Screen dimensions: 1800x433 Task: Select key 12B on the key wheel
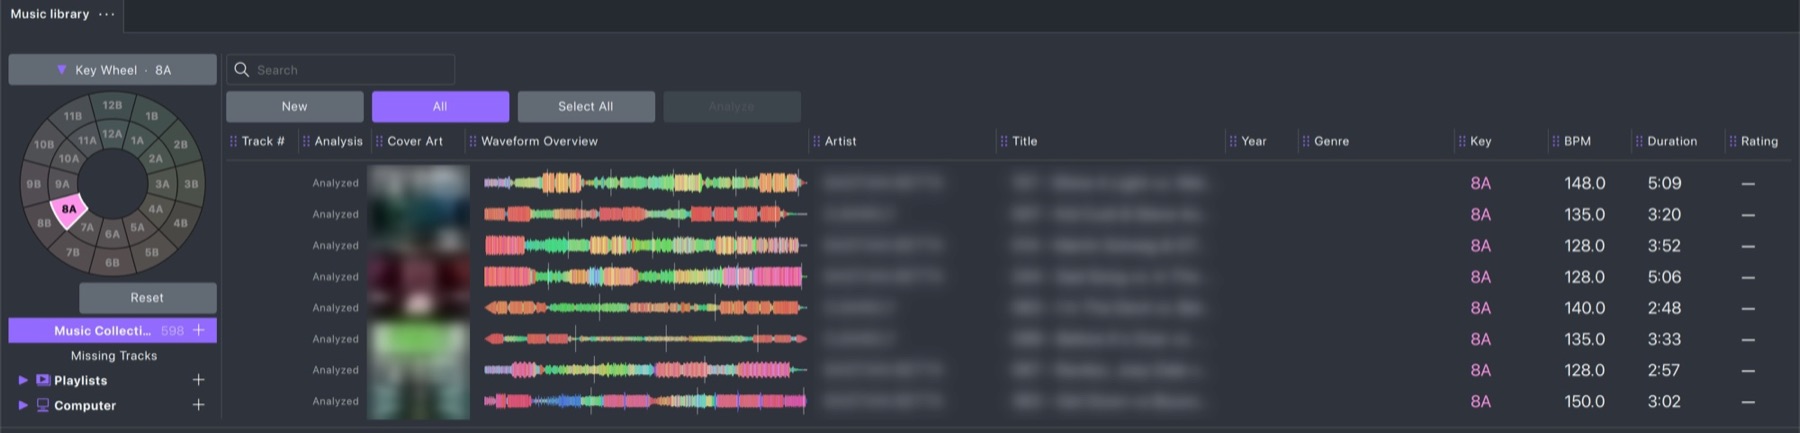pyautogui.click(x=112, y=105)
